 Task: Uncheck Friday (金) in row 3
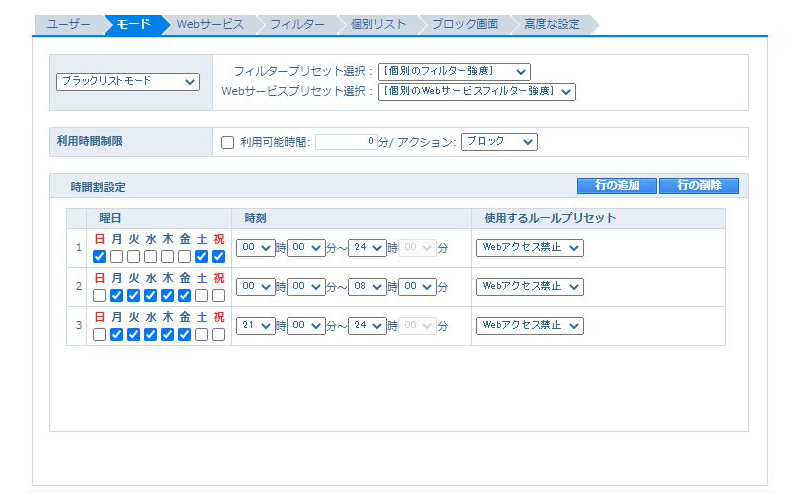click(185, 334)
